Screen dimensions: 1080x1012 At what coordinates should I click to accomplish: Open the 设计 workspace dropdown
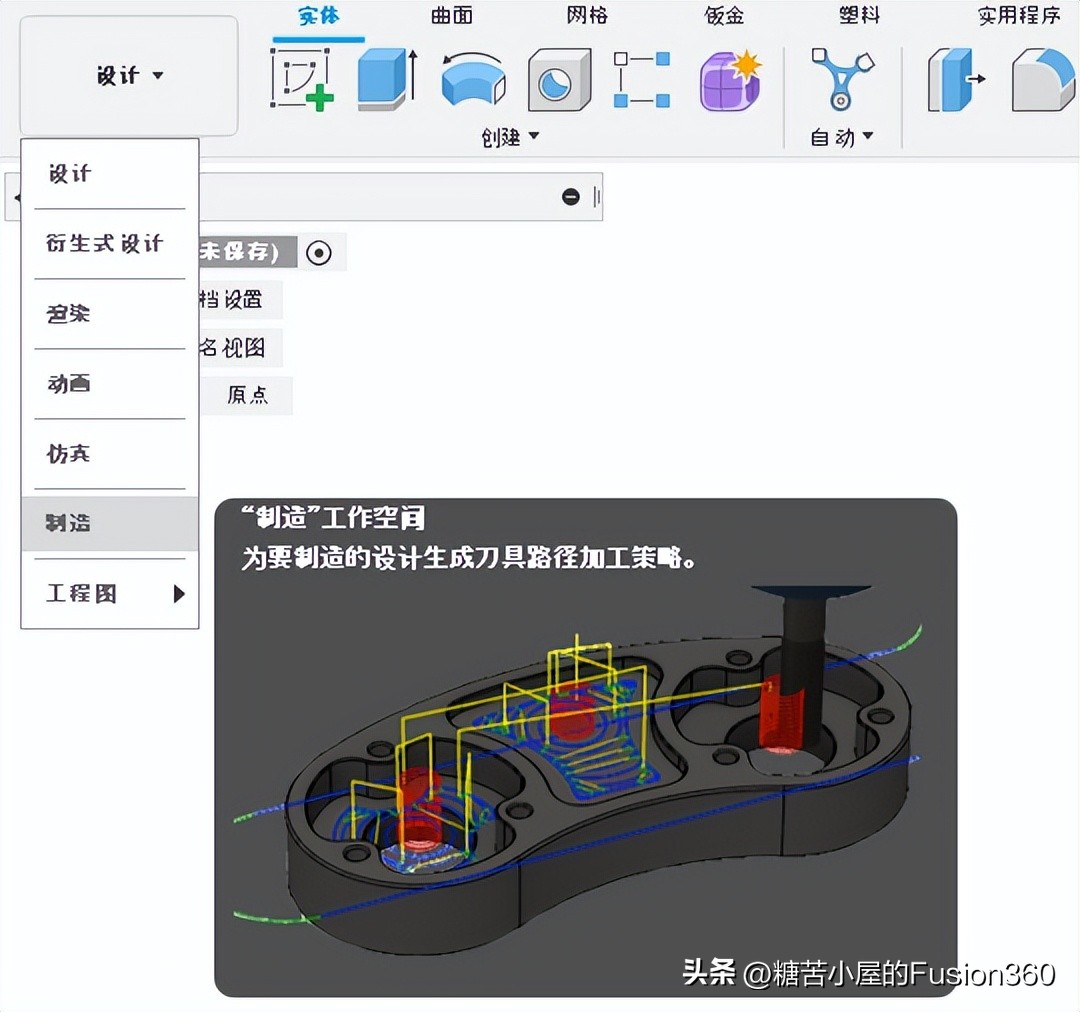click(129, 76)
